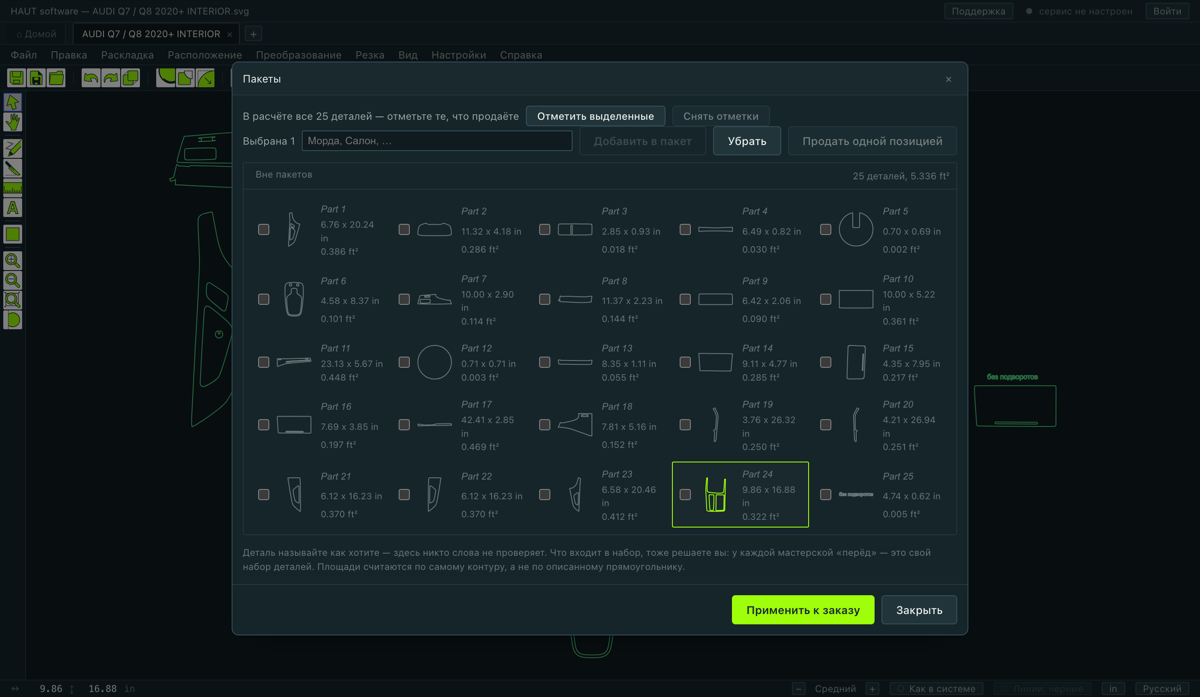The image size is (1200, 697).
Task: Check the Part 1 checkbox
Action: click(x=264, y=229)
